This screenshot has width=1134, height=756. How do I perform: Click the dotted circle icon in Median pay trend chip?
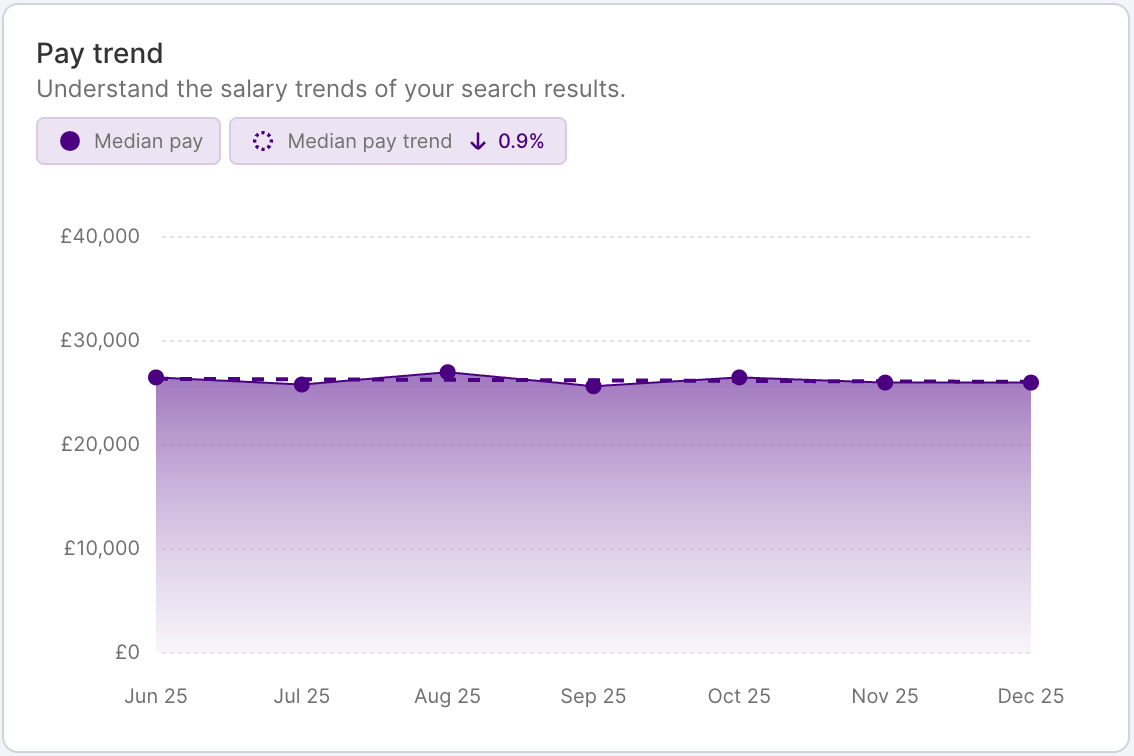point(262,141)
